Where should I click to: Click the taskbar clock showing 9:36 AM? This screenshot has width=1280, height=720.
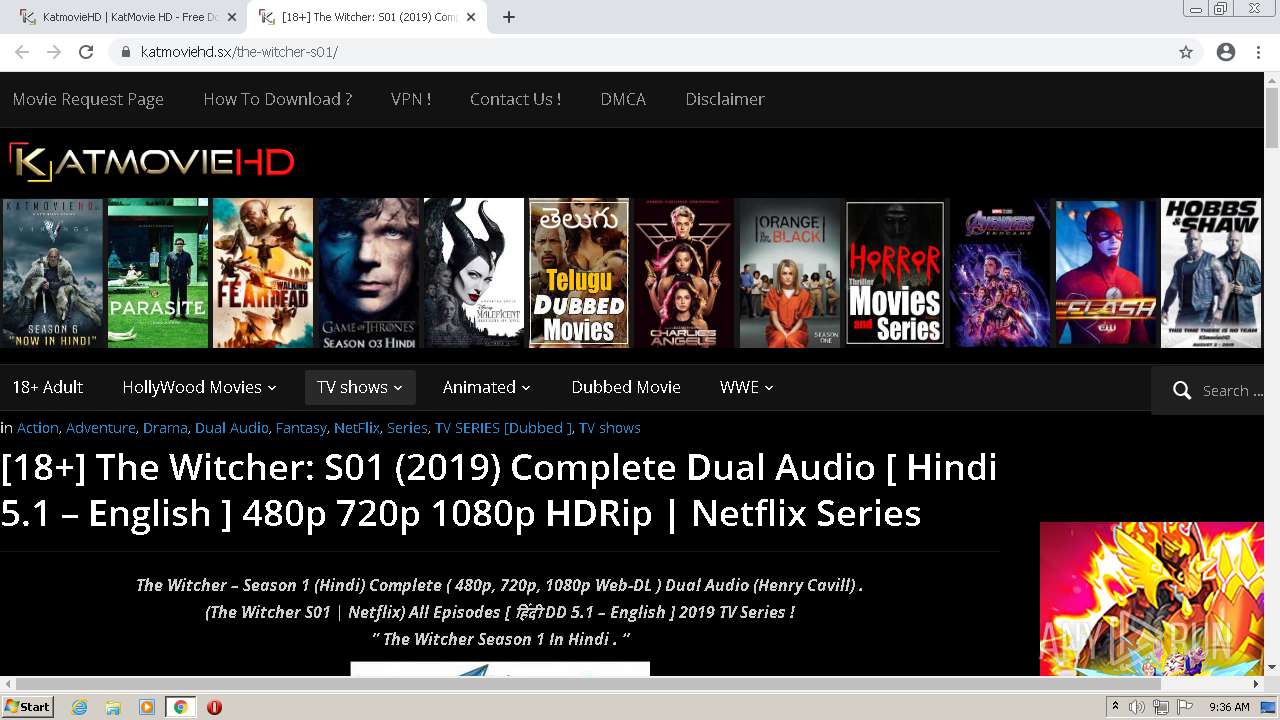click(x=1229, y=707)
